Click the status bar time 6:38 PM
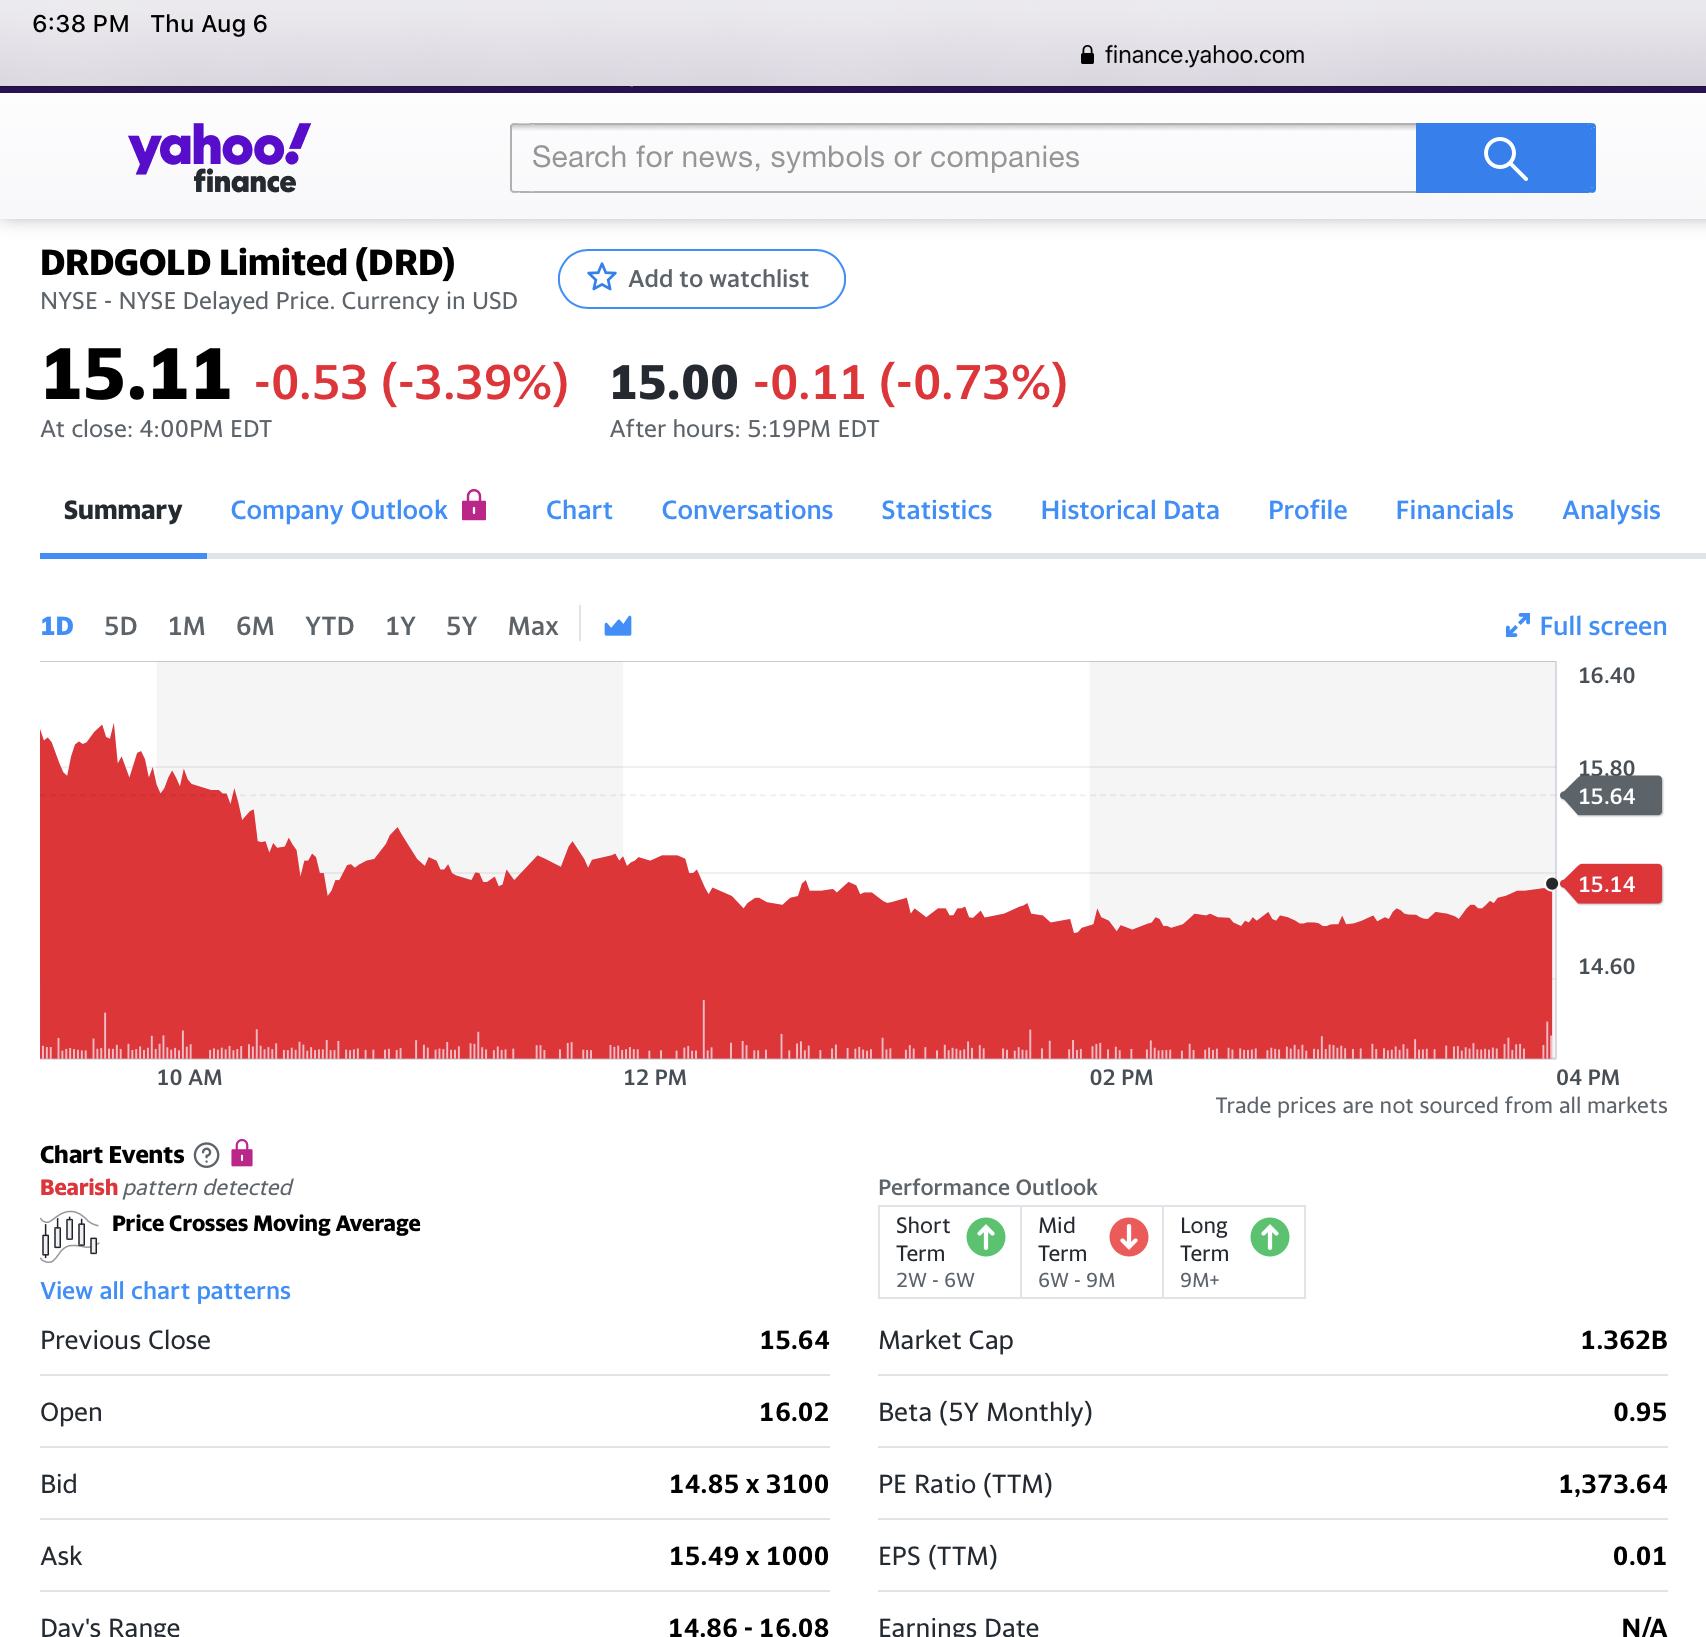Screen dimensions: 1706x1637 [x=81, y=24]
